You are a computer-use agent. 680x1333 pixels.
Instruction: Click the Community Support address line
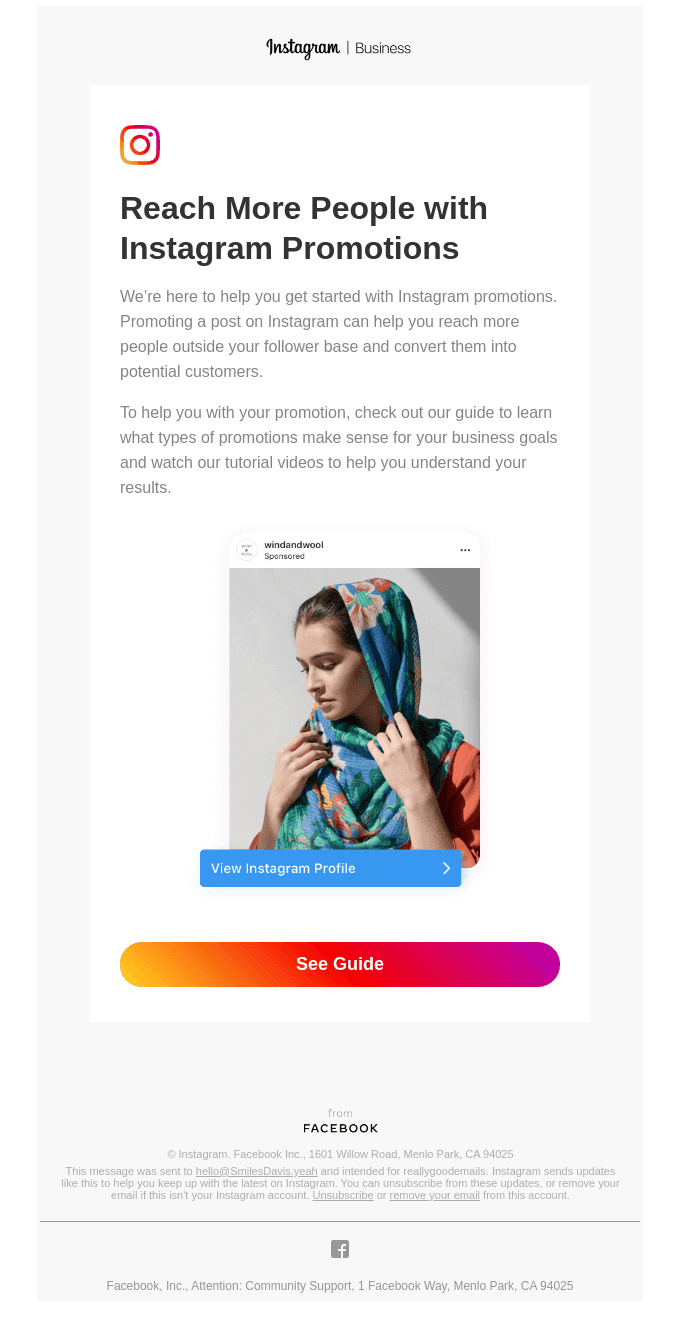tap(340, 1286)
